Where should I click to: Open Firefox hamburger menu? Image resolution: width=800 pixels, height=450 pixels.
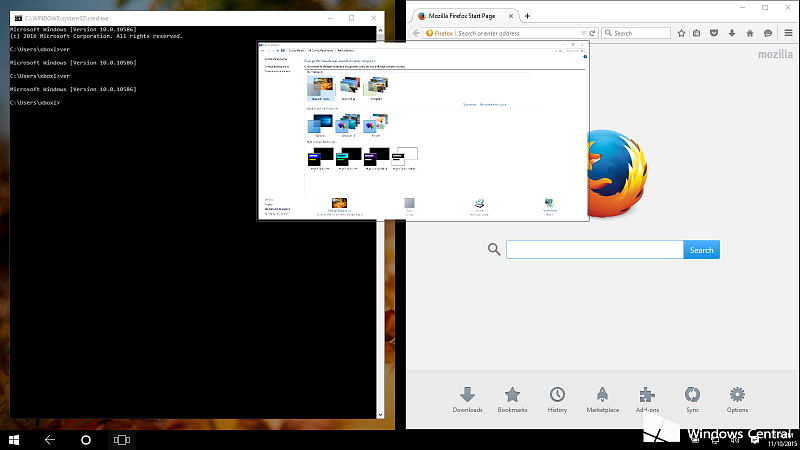coord(788,33)
